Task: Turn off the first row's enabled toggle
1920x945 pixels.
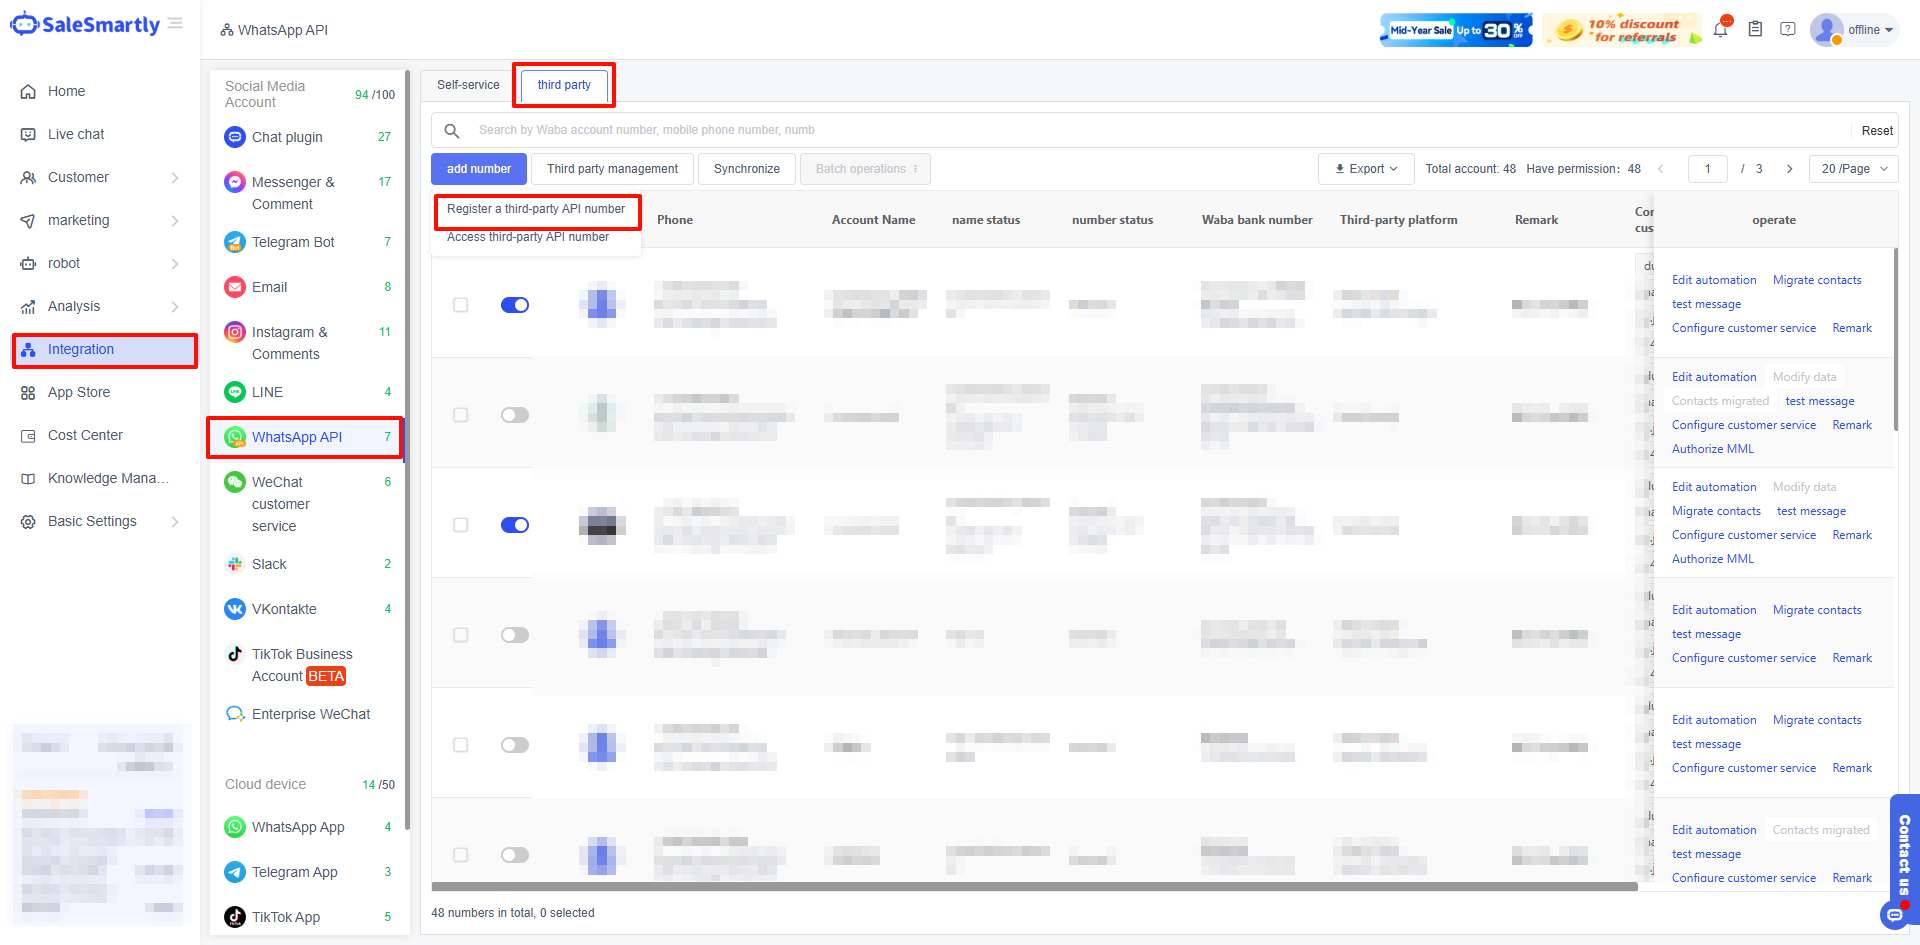Action: (515, 305)
